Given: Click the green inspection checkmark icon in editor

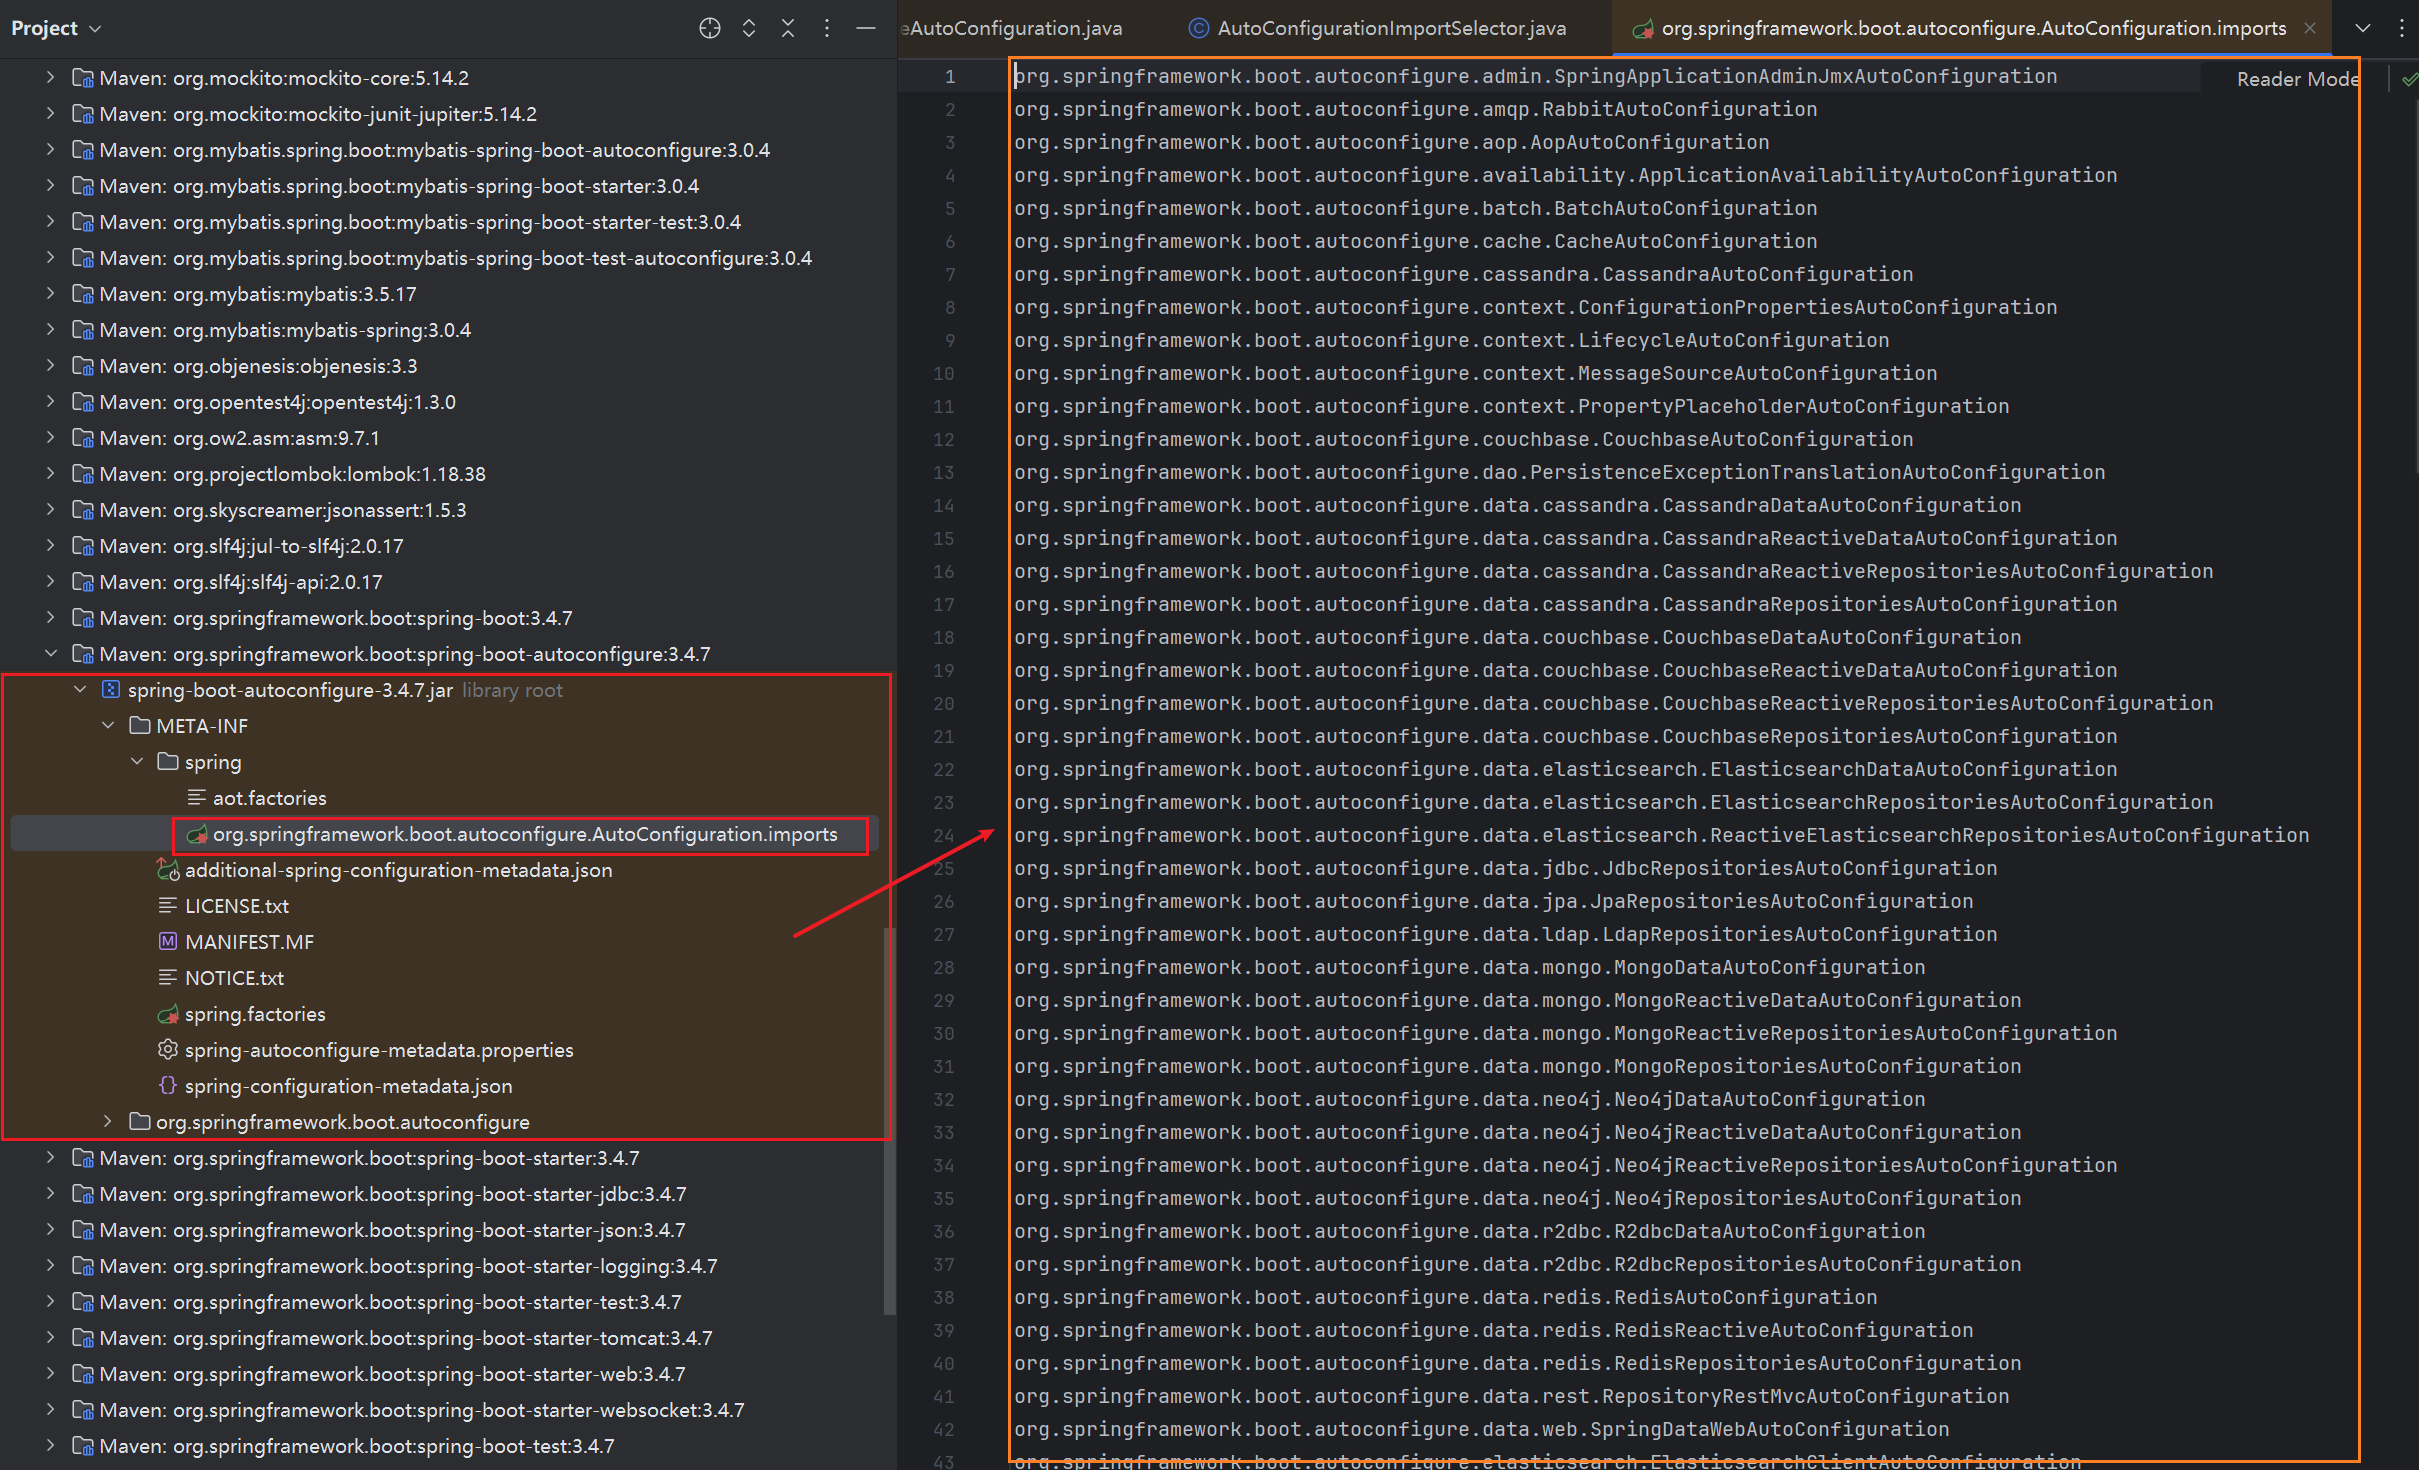Looking at the screenshot, I should (x=2408, y=79).
